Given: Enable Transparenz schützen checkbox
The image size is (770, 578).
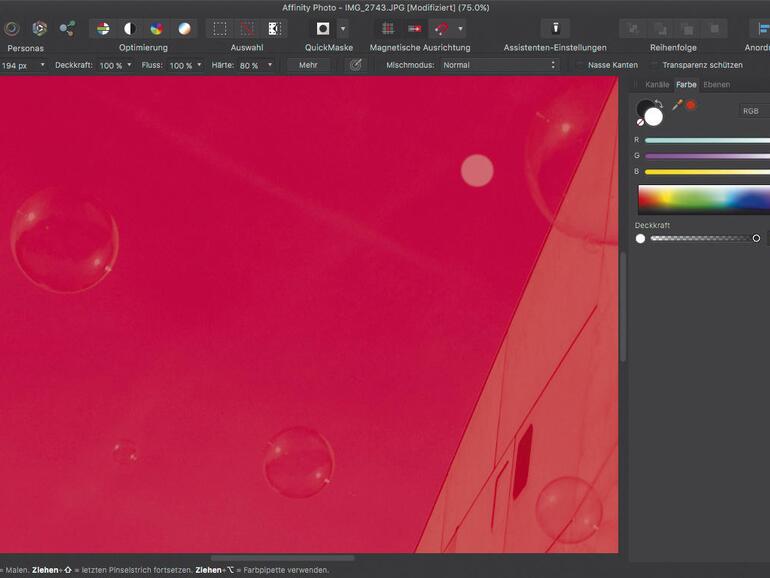Looking at the screenshot, I should coord(654,65).
